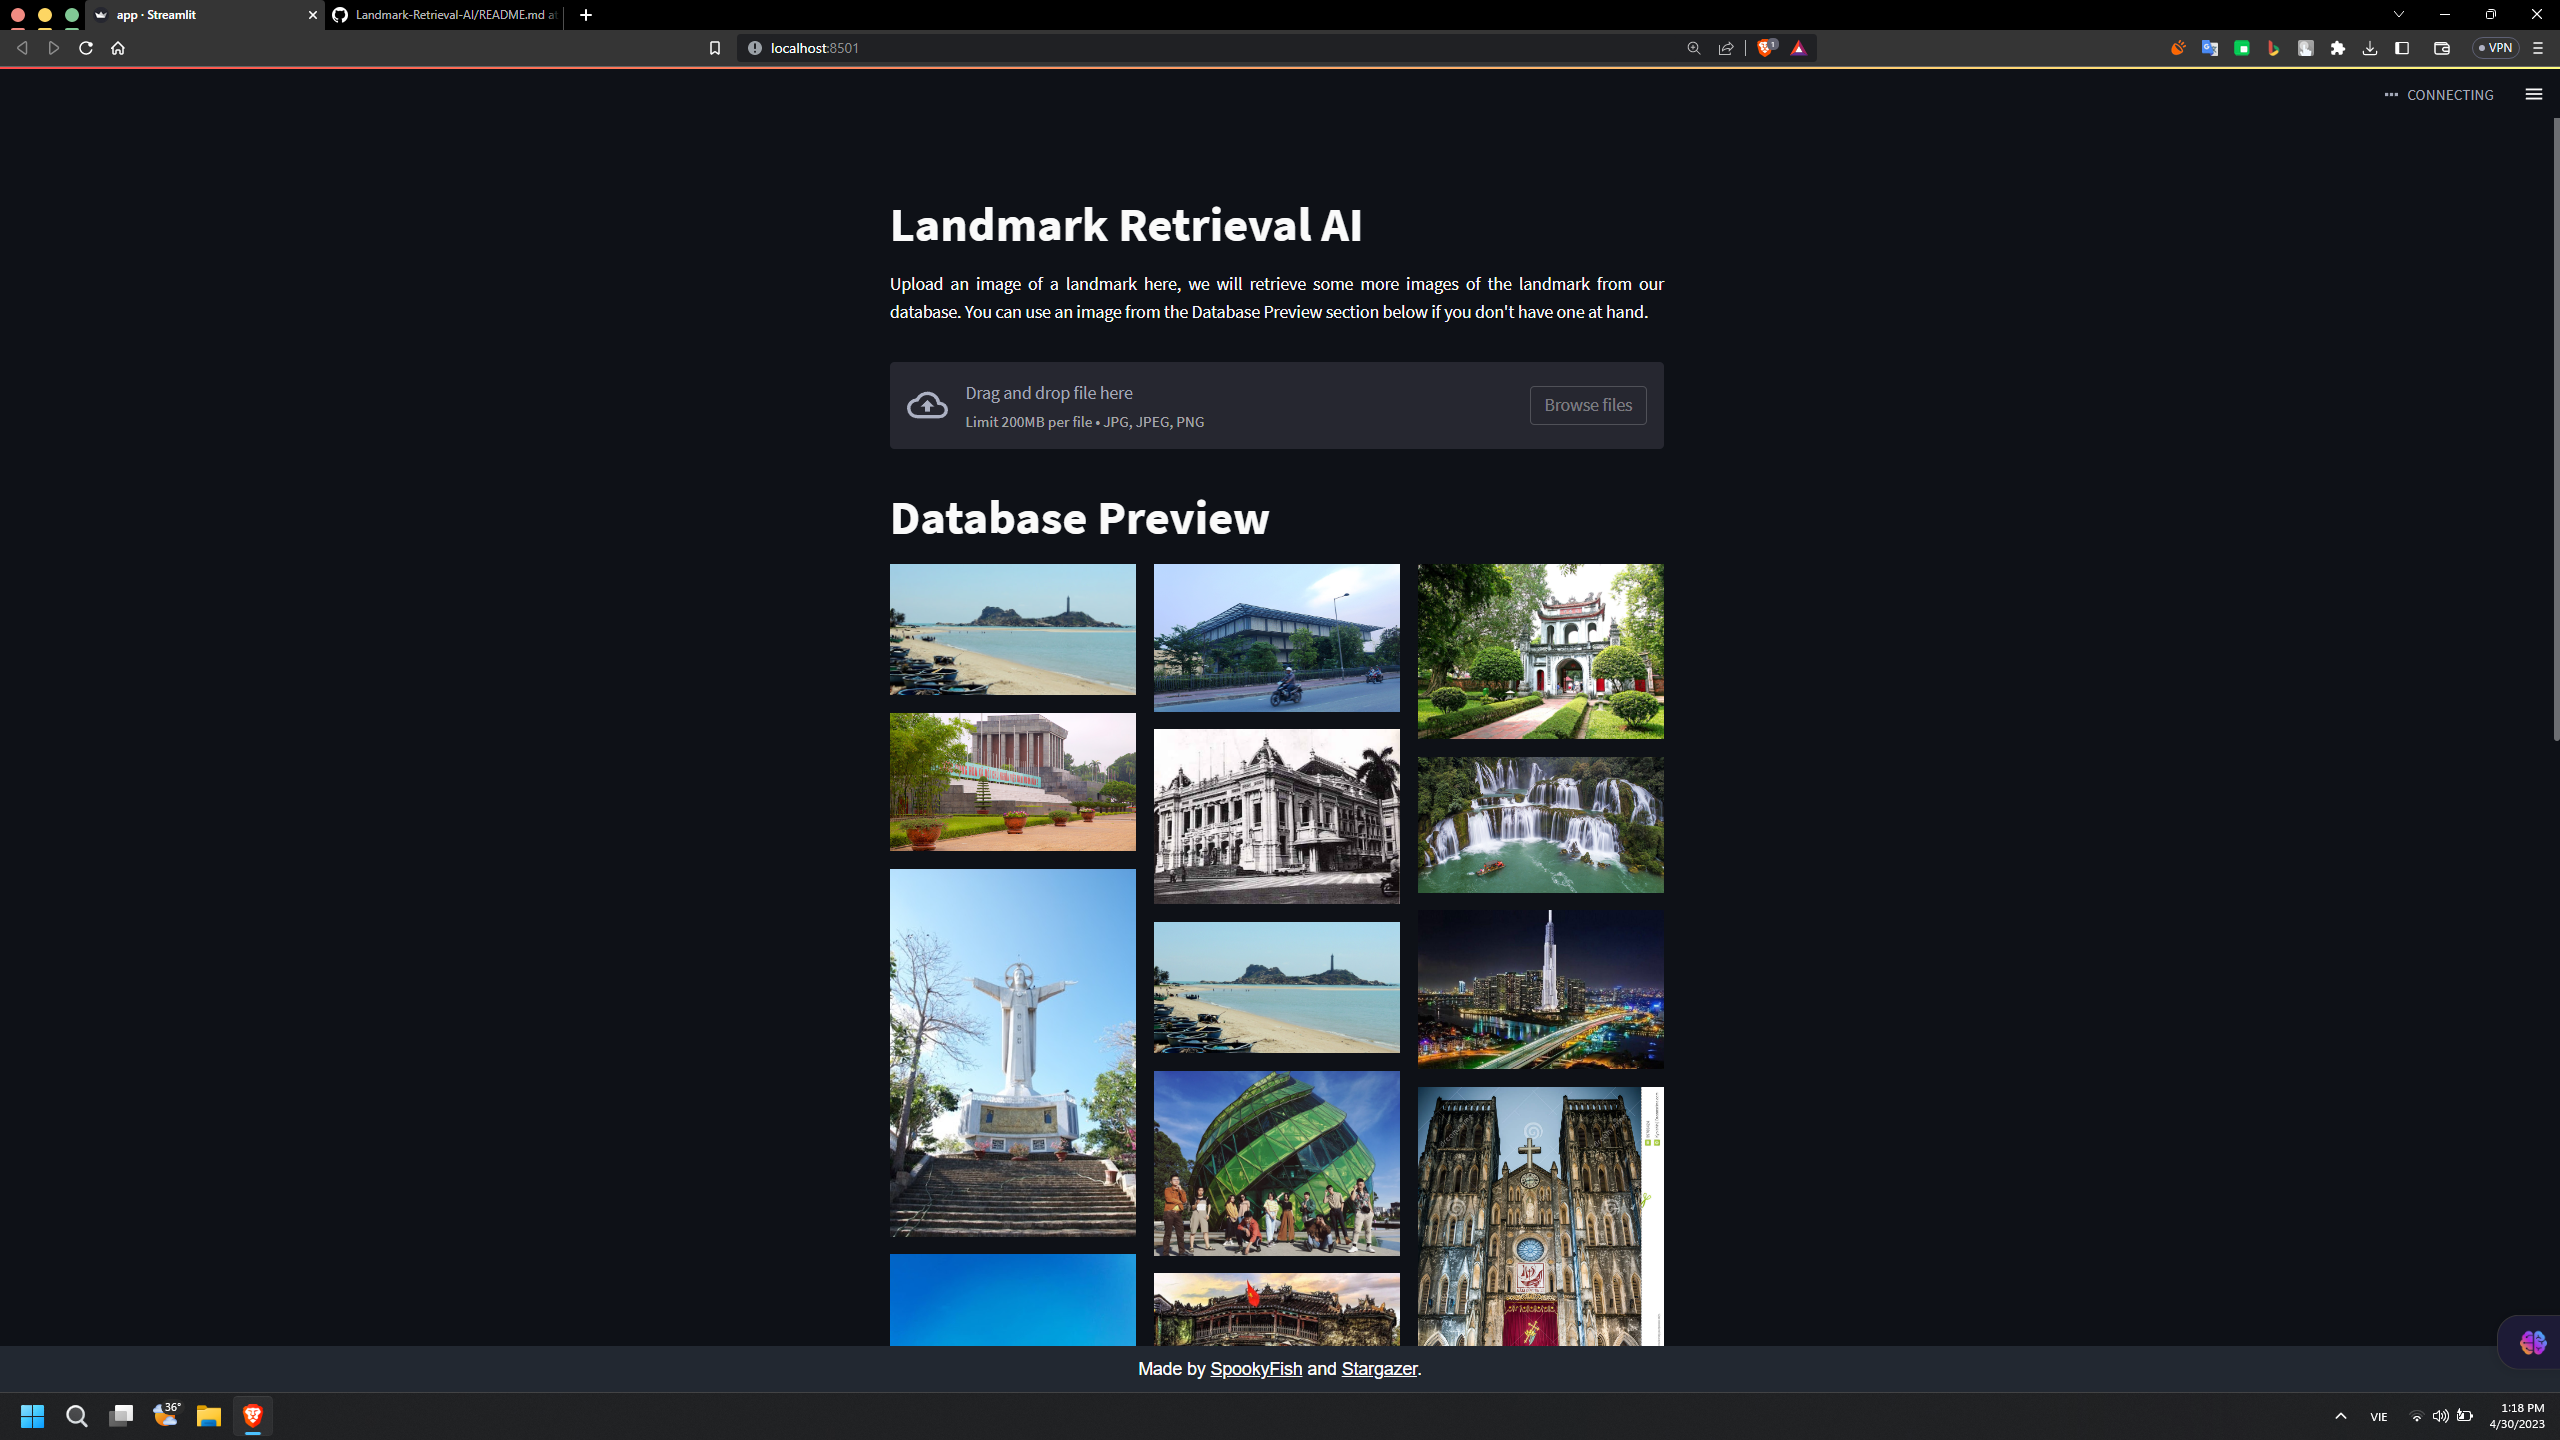Viewport: 2560px width, 1440px height.
Task: Switch to Landmark-Retrieval-AI README tab
Action: pyautogui.click(x=445, y=15)
